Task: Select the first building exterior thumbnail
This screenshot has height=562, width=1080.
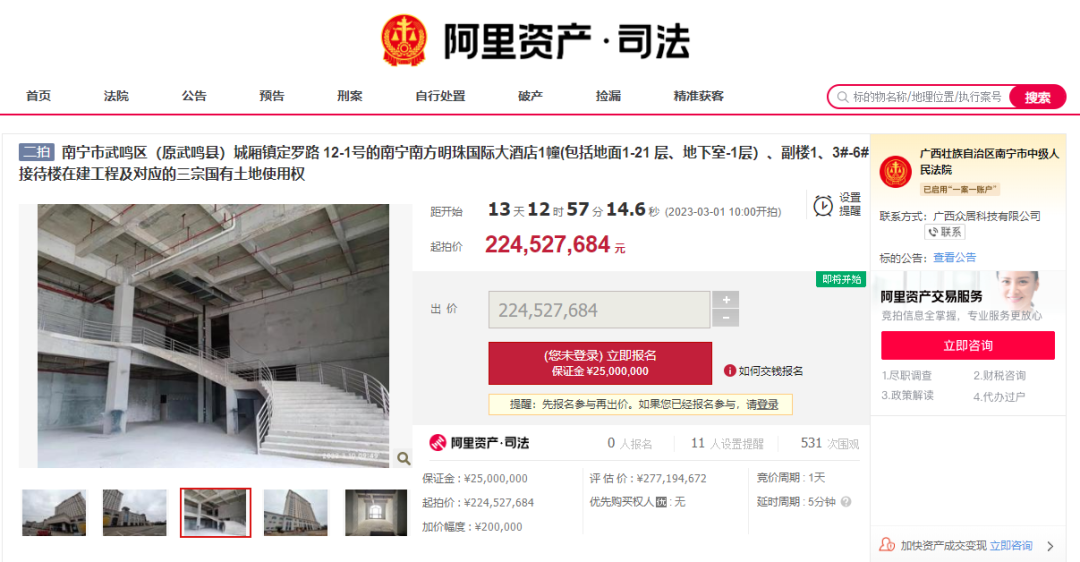Action: click(54, 512)
